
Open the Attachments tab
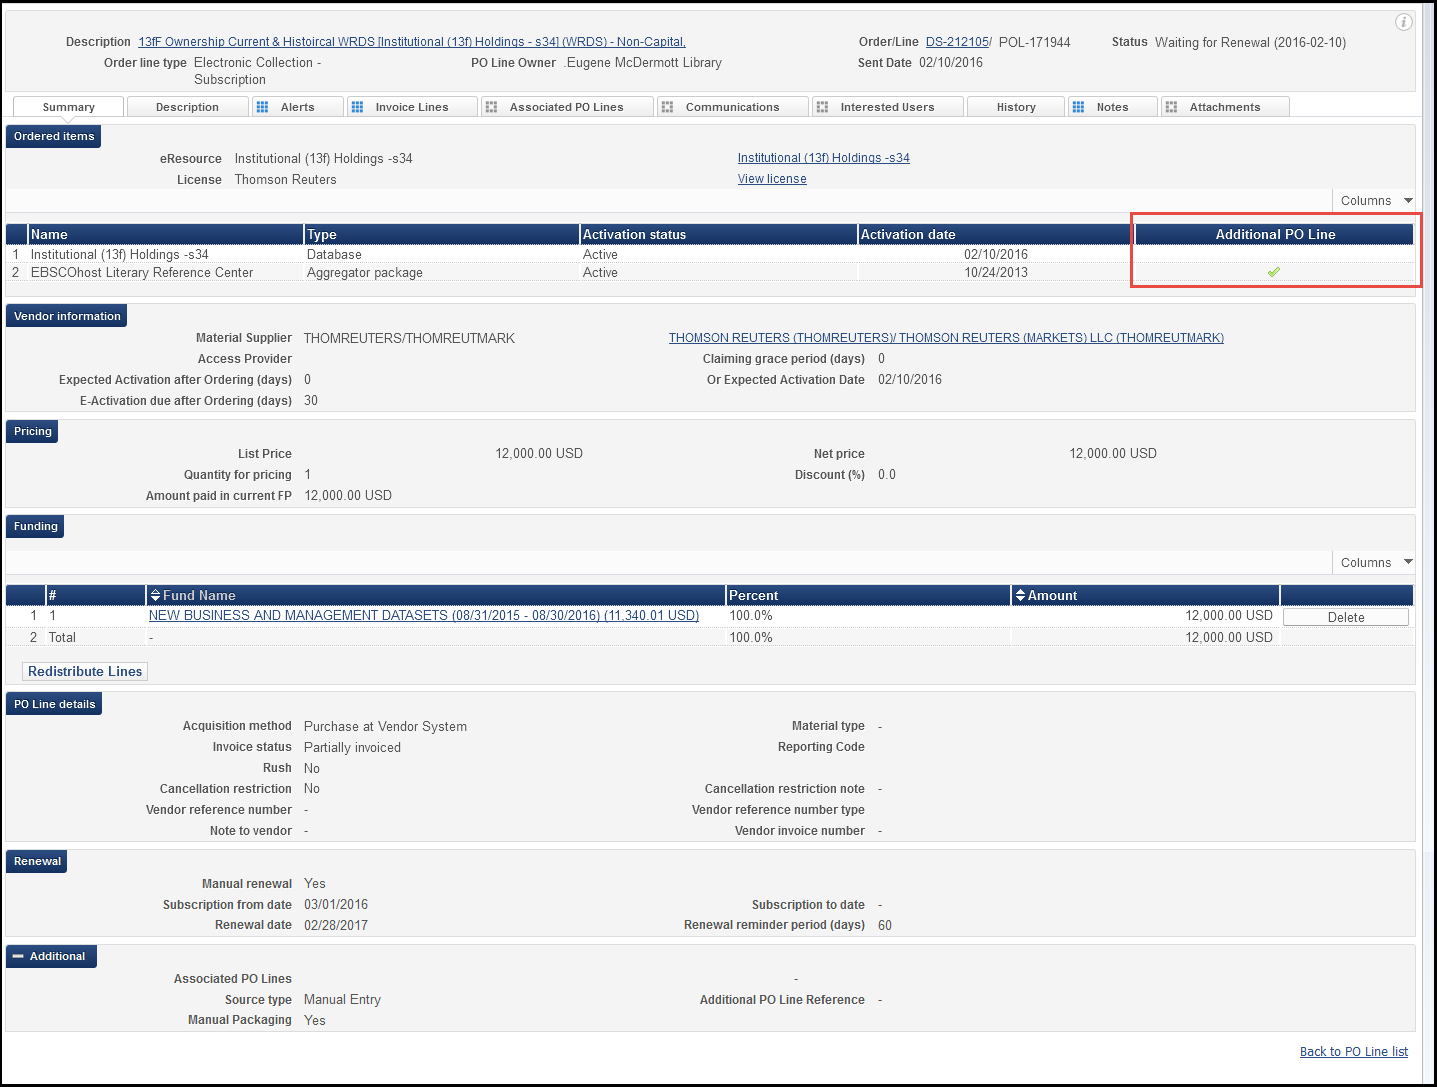(1225, 107)
